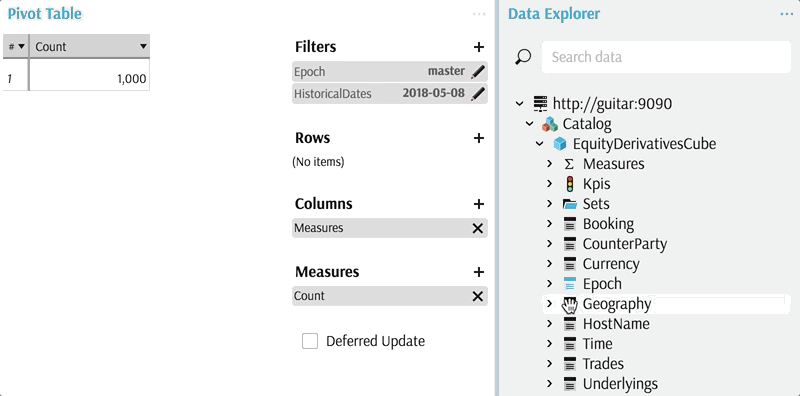Click the Catalog cubes icon
800x396 pixels.
tap(550, 124)
